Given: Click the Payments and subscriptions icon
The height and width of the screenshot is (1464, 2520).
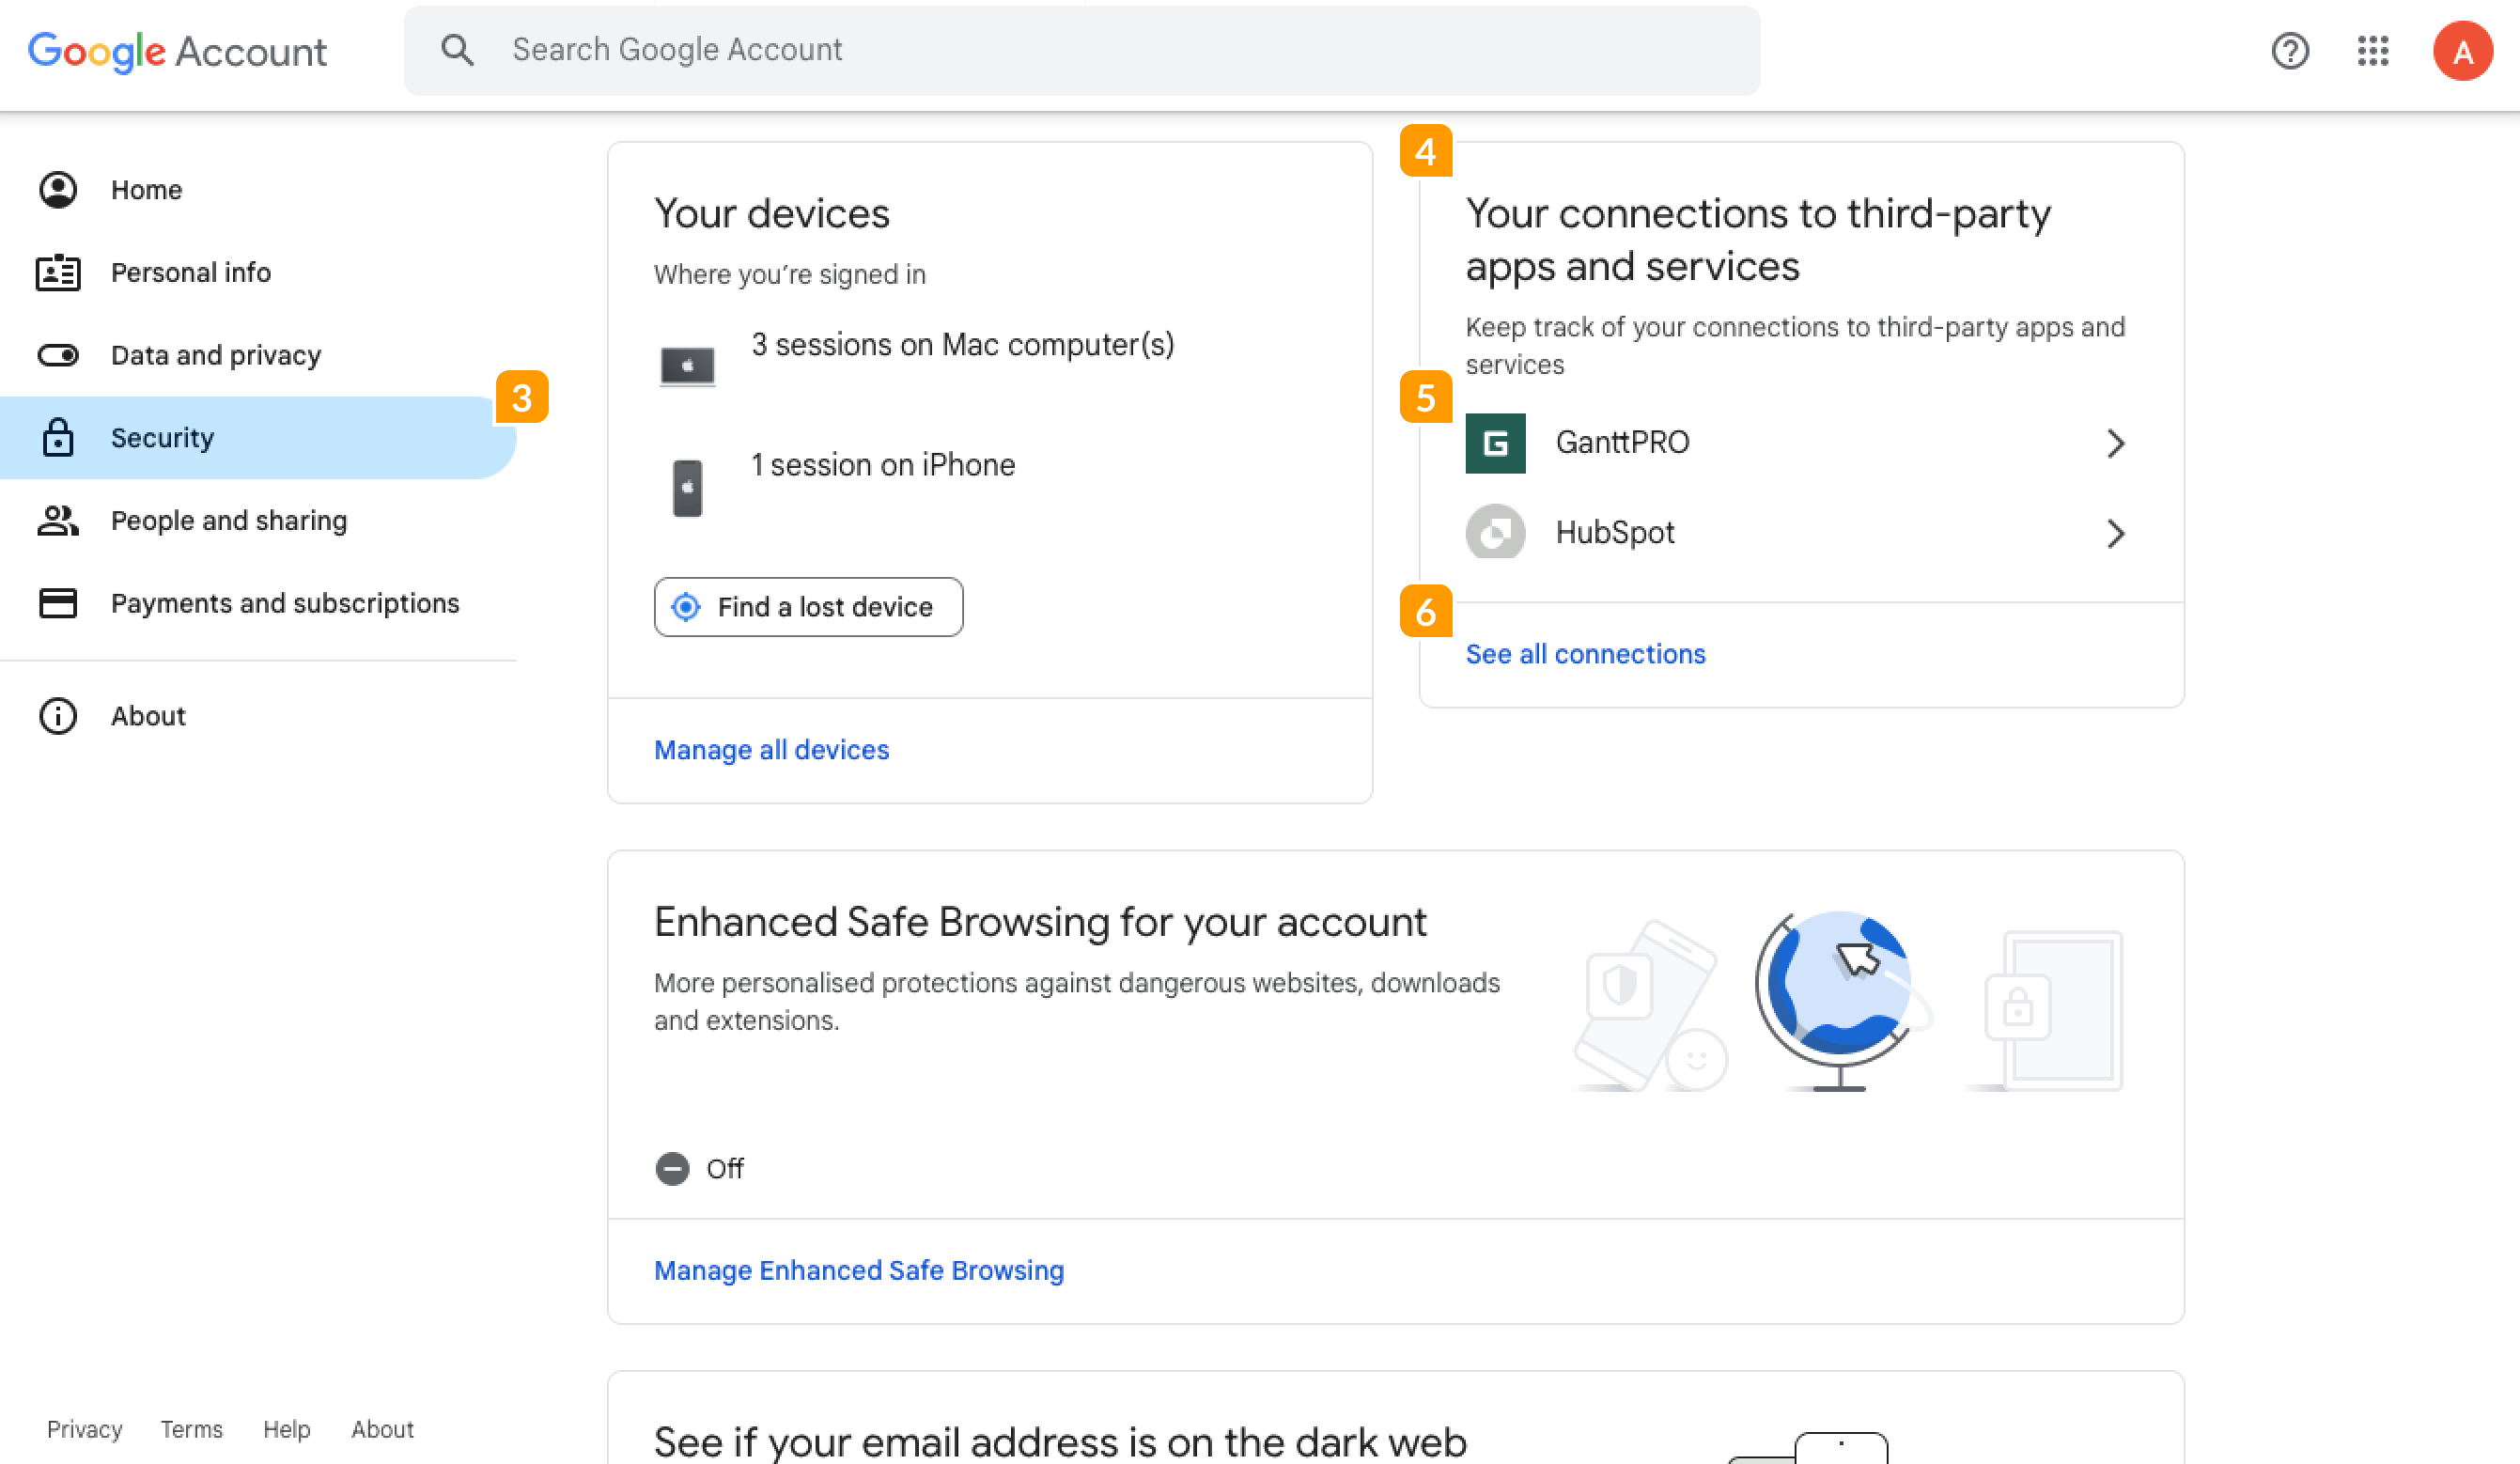Looking at the screenshot, I should (57, 603).
